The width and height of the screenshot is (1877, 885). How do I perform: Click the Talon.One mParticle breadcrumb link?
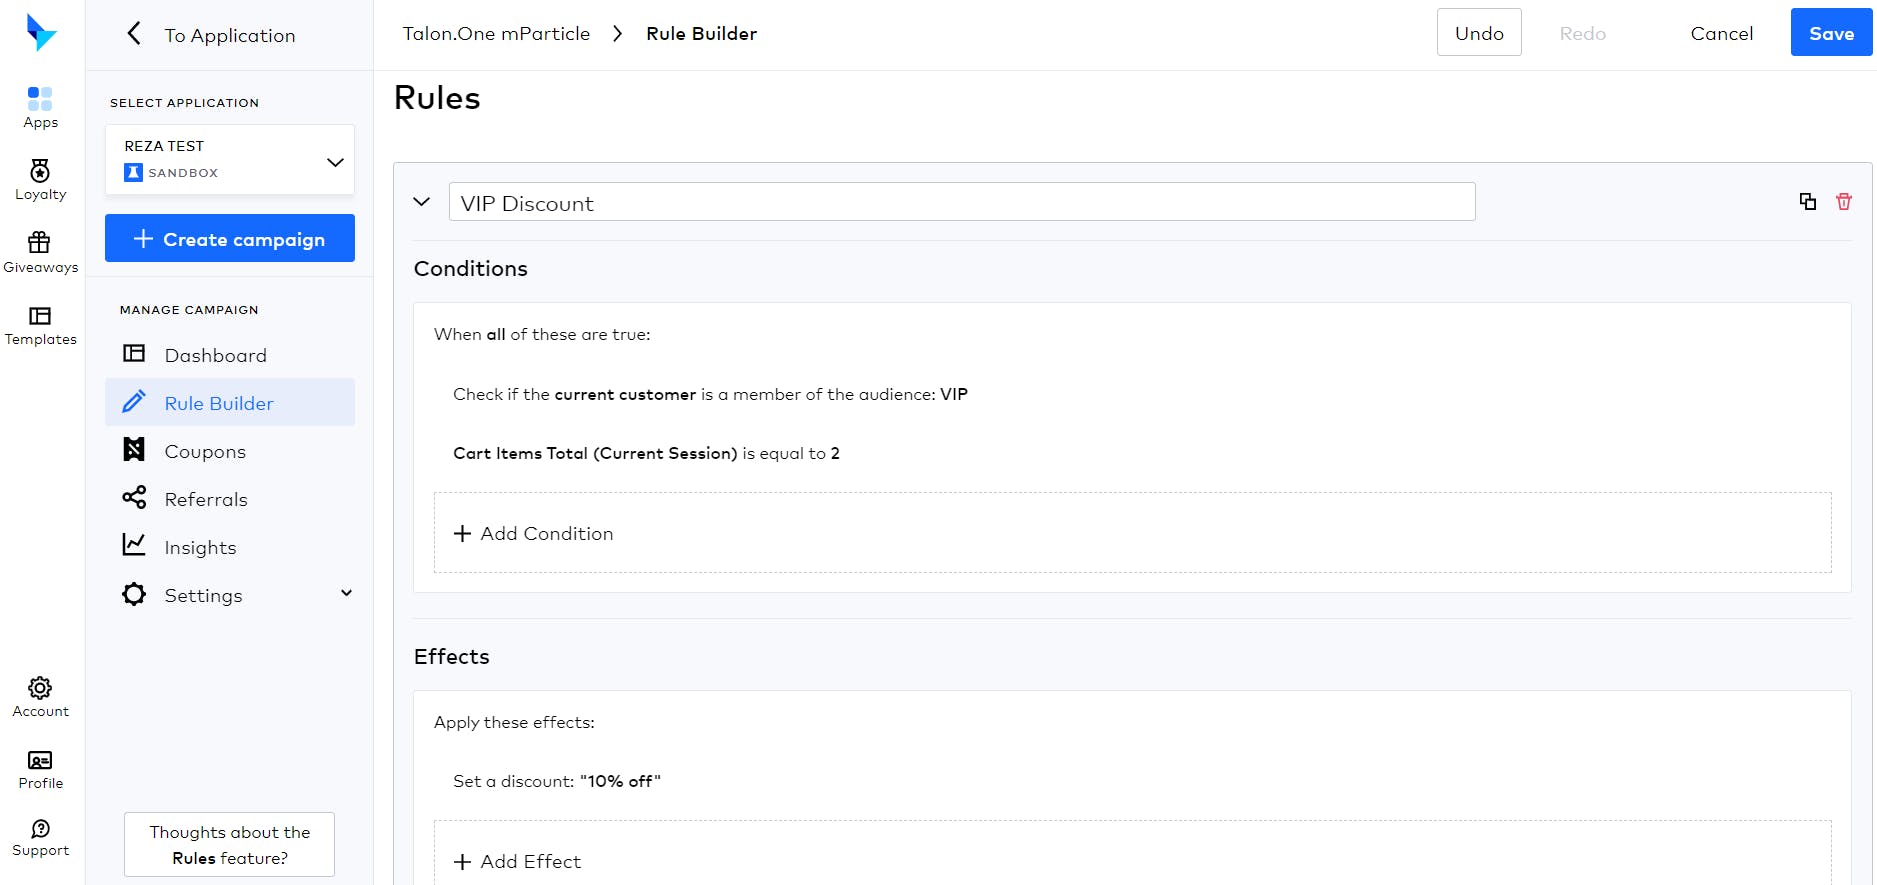[496, 34]
